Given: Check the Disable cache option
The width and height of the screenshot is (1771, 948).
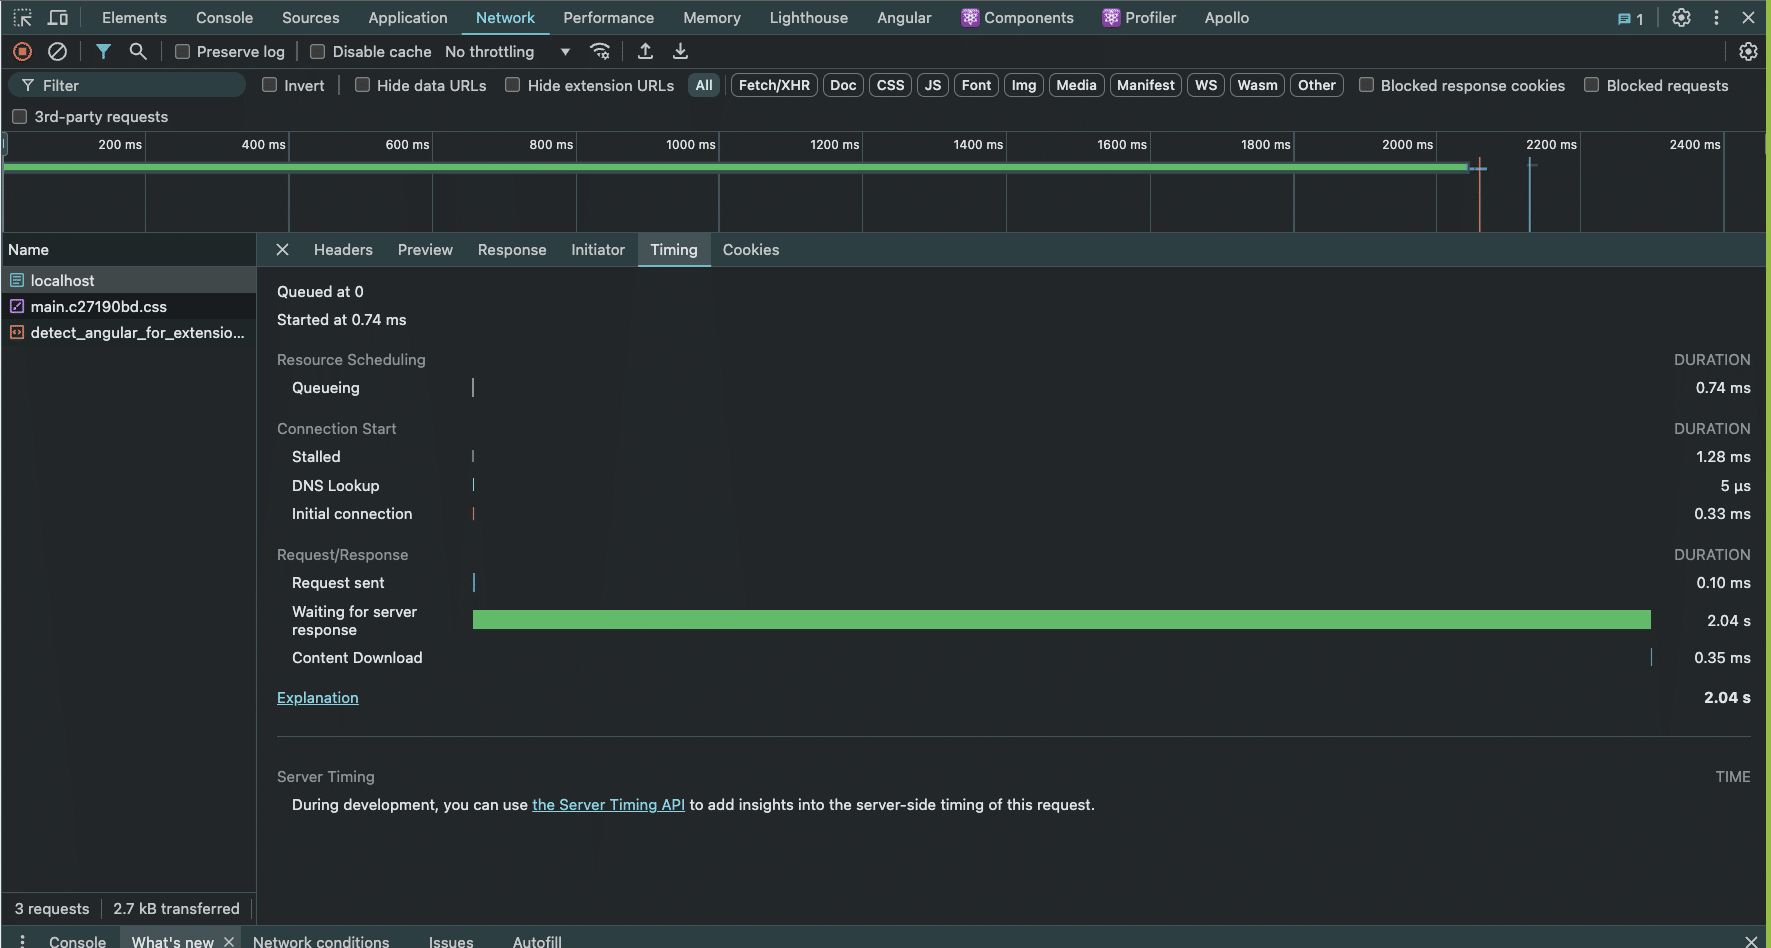Looking at the screenshot, I should tap(318, 52).
